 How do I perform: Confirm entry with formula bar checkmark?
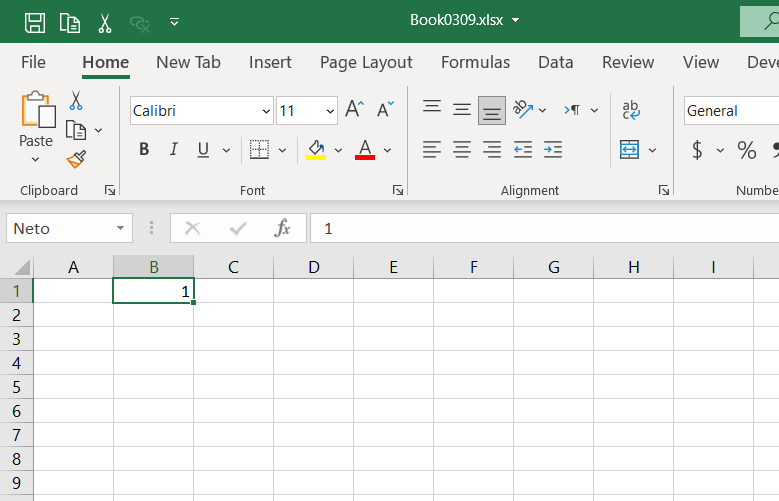tap(238, 229)
